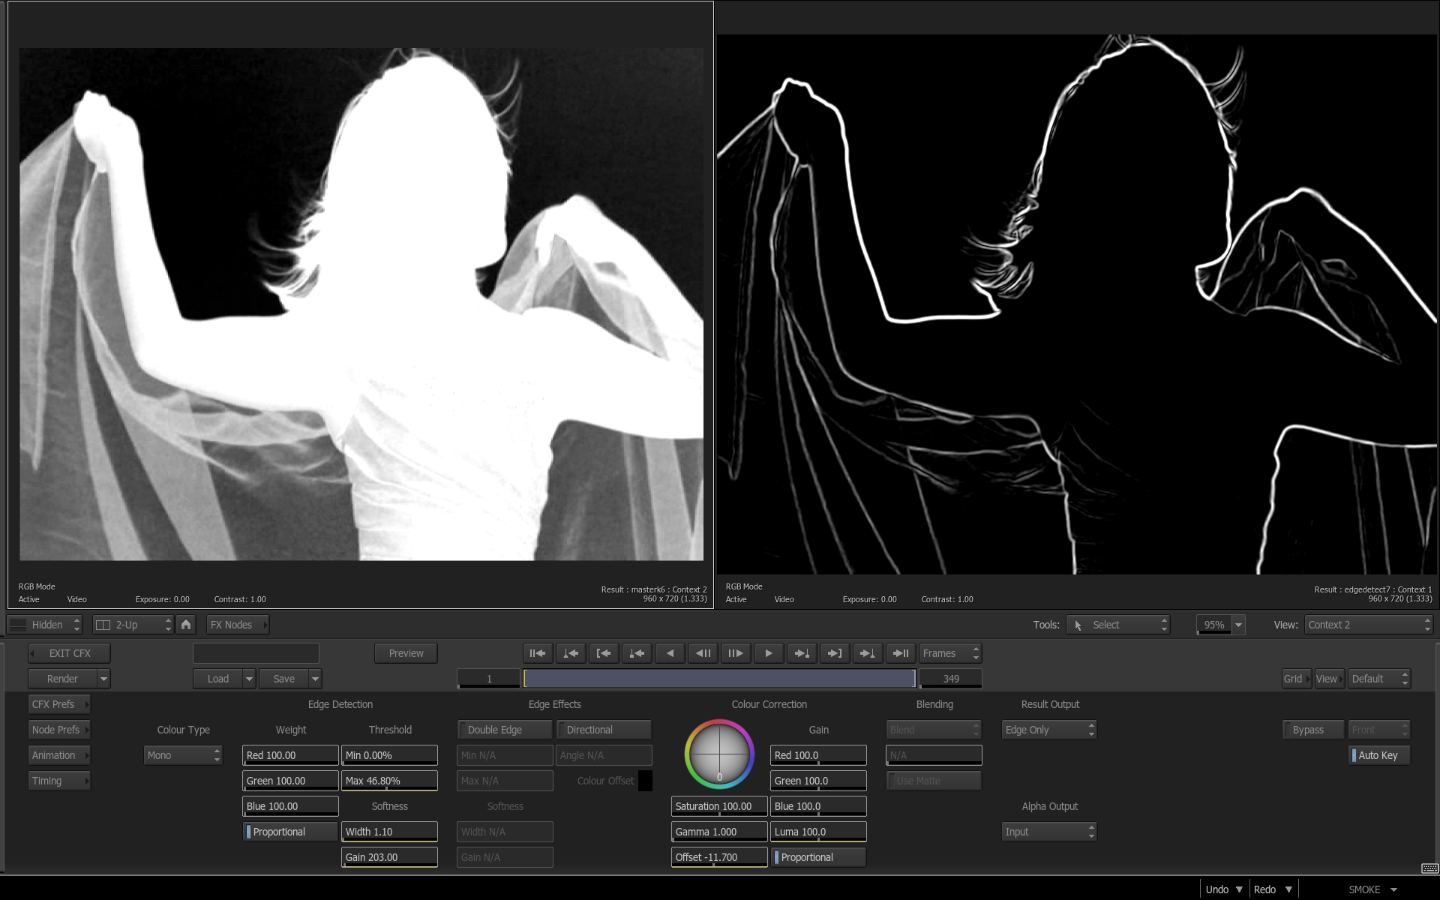This screenshot has height=900, width=1440.
Task: Step backward one frame
Action: tap(703, 653)
